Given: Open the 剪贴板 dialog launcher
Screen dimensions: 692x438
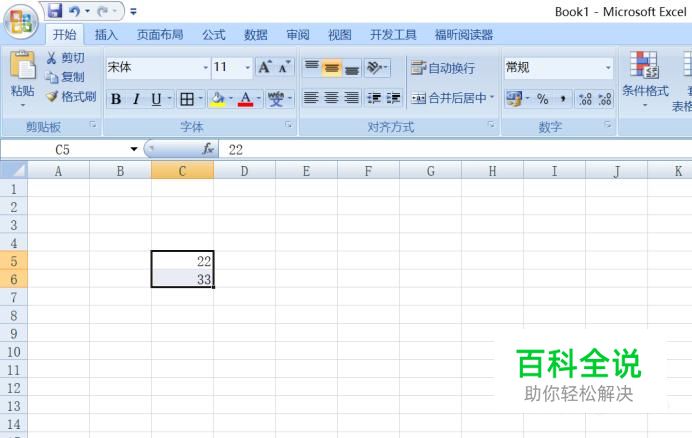Looking at the screenshot, I should (x=93, y=125).
